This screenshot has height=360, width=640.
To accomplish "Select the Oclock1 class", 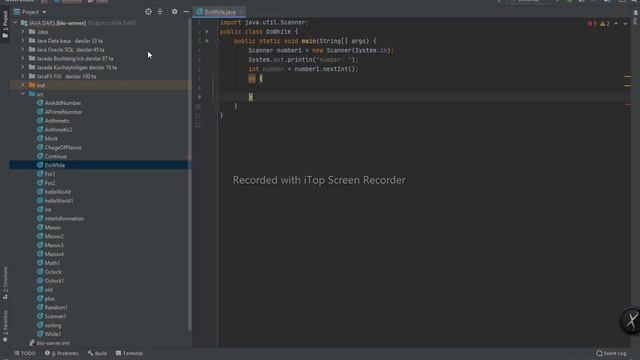I will [x=54, y=280].
